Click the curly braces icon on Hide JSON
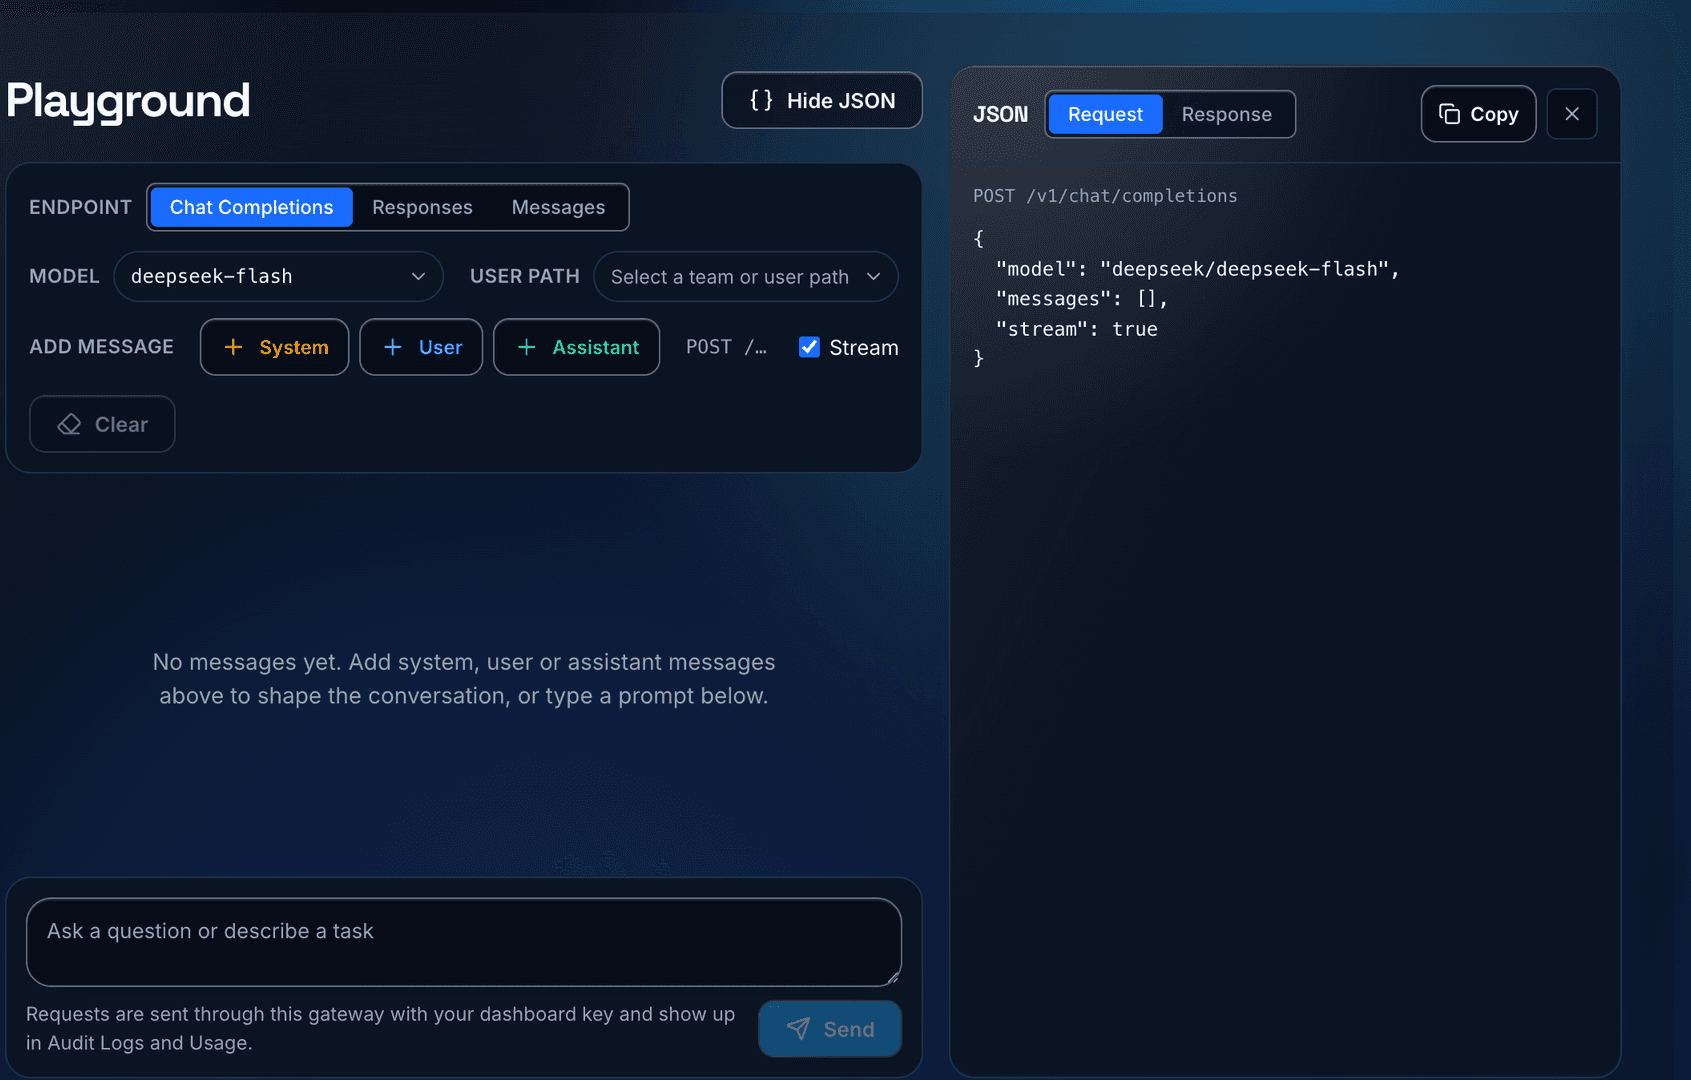This screenshot has height=1080, width=1691. click(x=761, y=100)
